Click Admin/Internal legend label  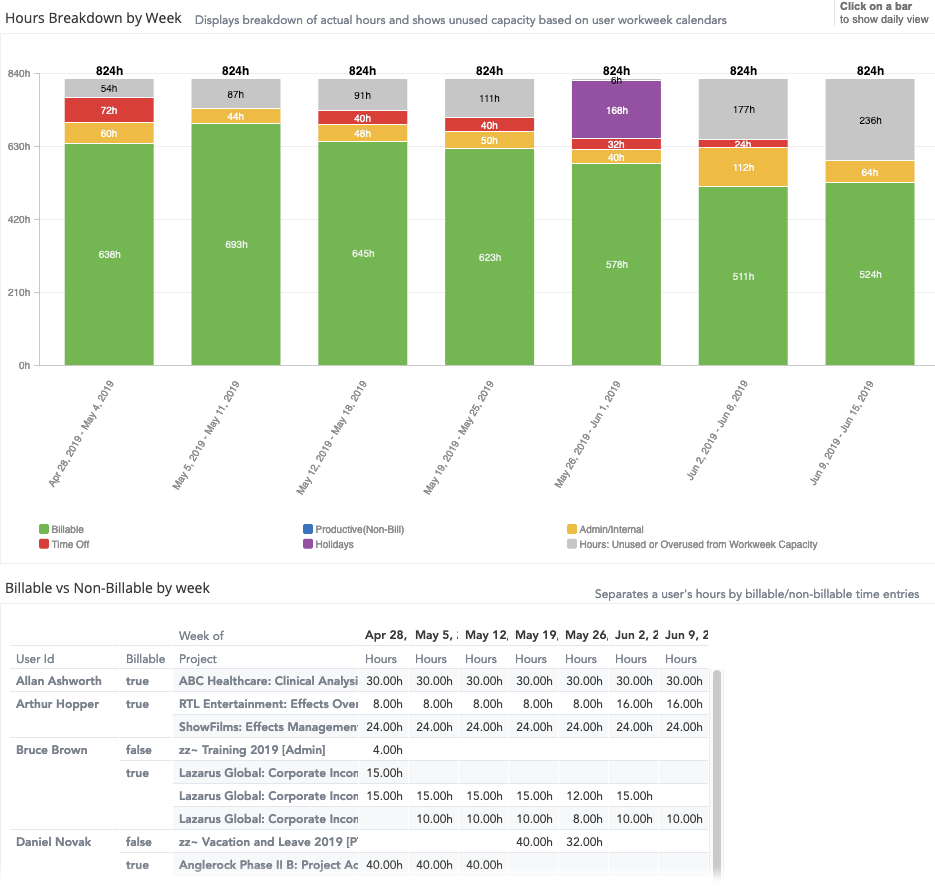click(x=611, y=529)
